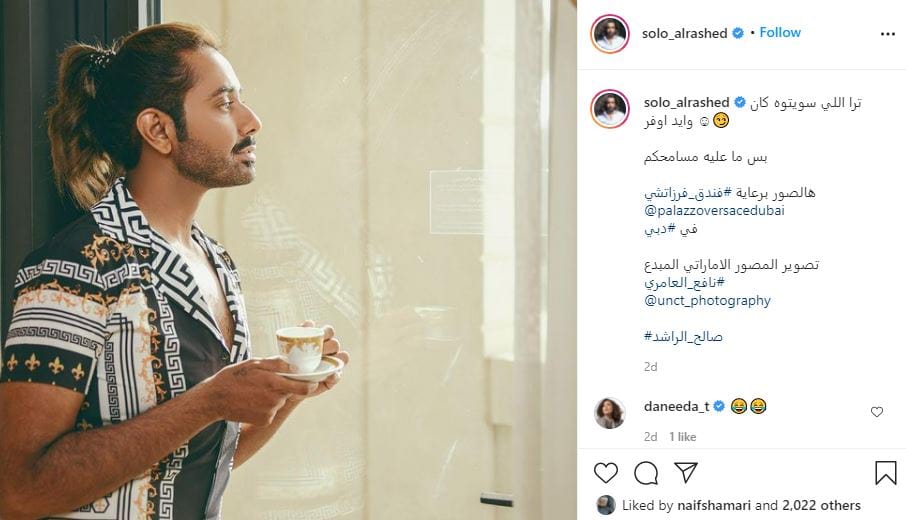Viewport: 906px width, 520px height.
Task: Open solo_alrashed avatar beside the caption
Action: pyautogui.click(x=610, y=108)
